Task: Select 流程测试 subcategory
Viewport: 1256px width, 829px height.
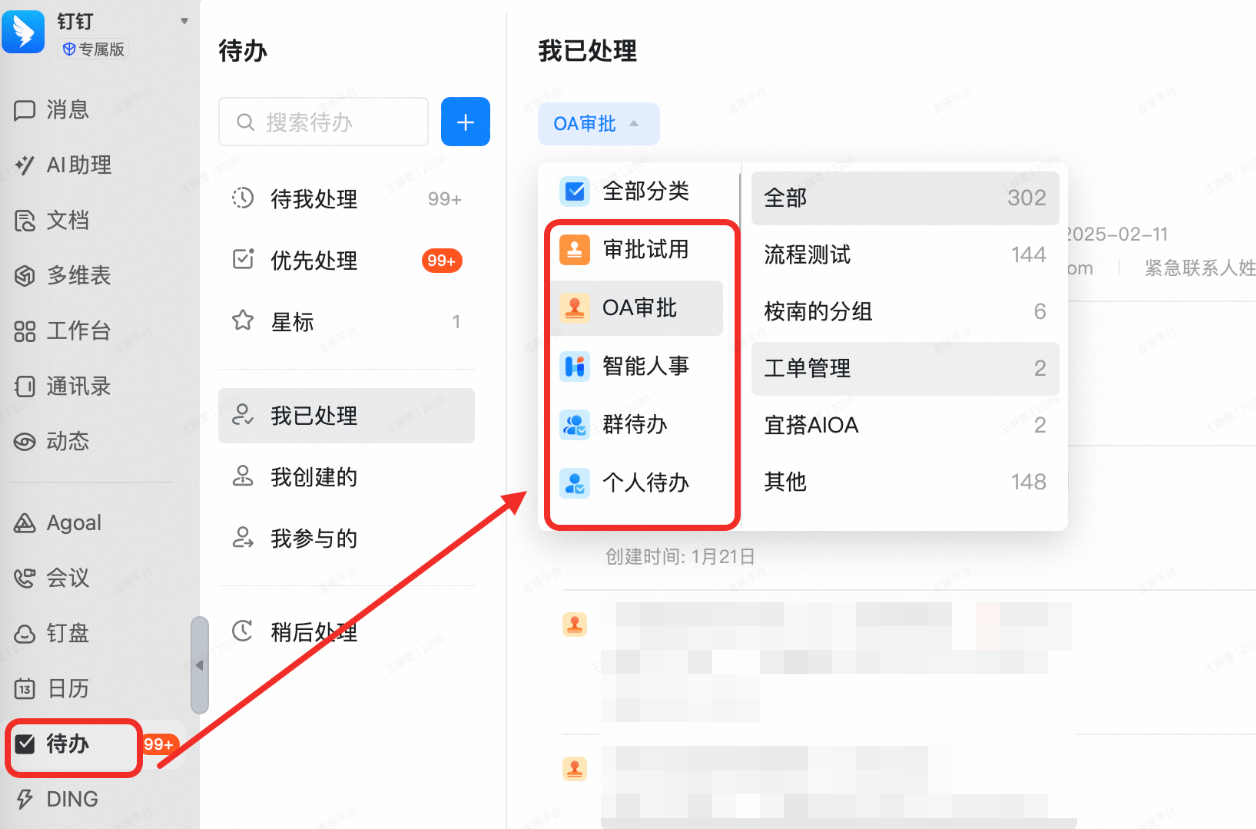Action: (904, 254)
